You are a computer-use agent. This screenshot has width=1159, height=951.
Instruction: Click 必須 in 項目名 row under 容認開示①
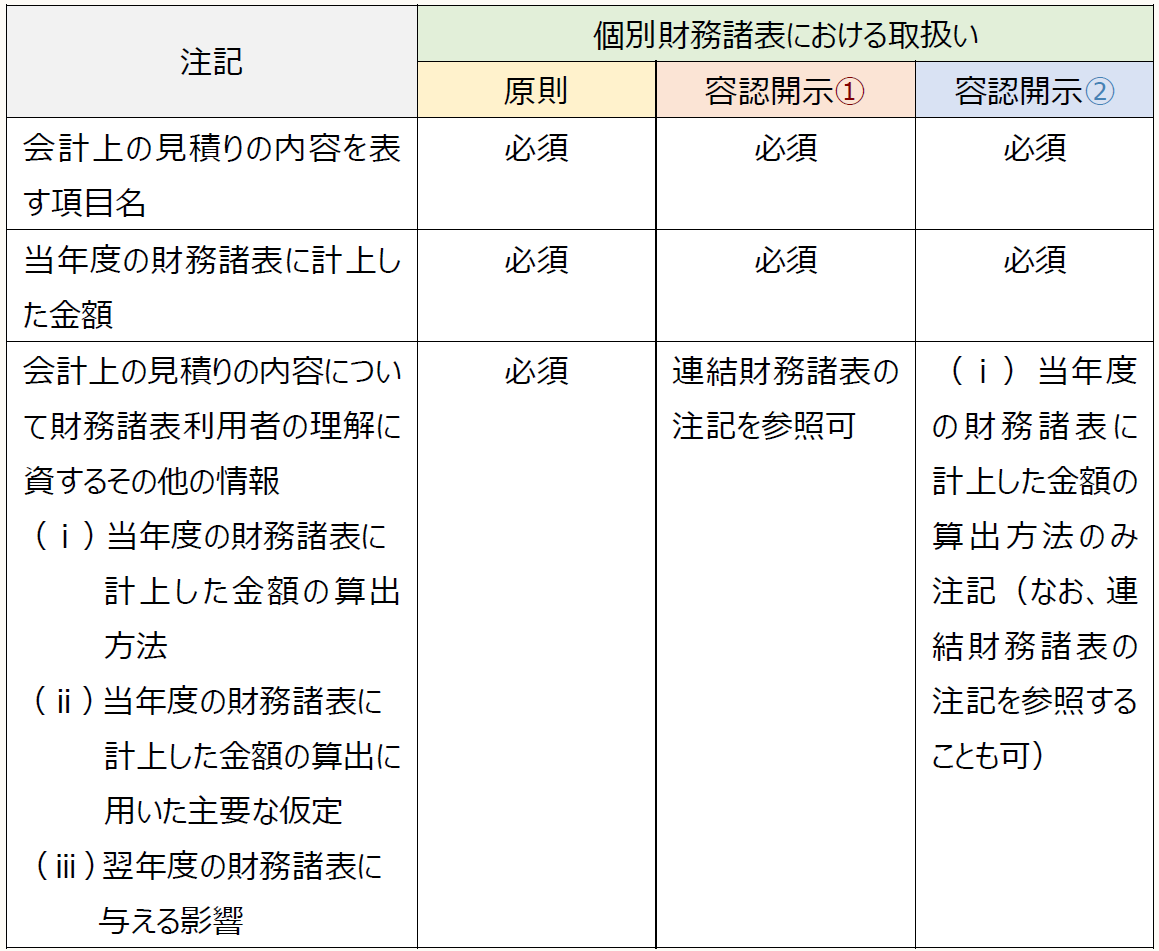coord(785,149)
